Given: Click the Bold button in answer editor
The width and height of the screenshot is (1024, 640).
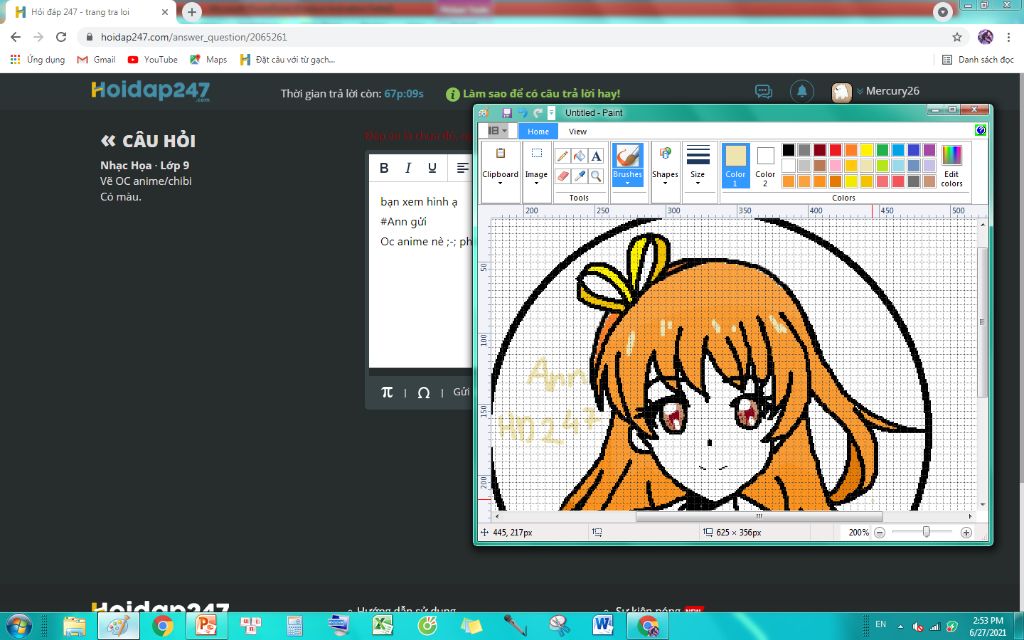Looking at the screenshot, I should click(384, 168).
